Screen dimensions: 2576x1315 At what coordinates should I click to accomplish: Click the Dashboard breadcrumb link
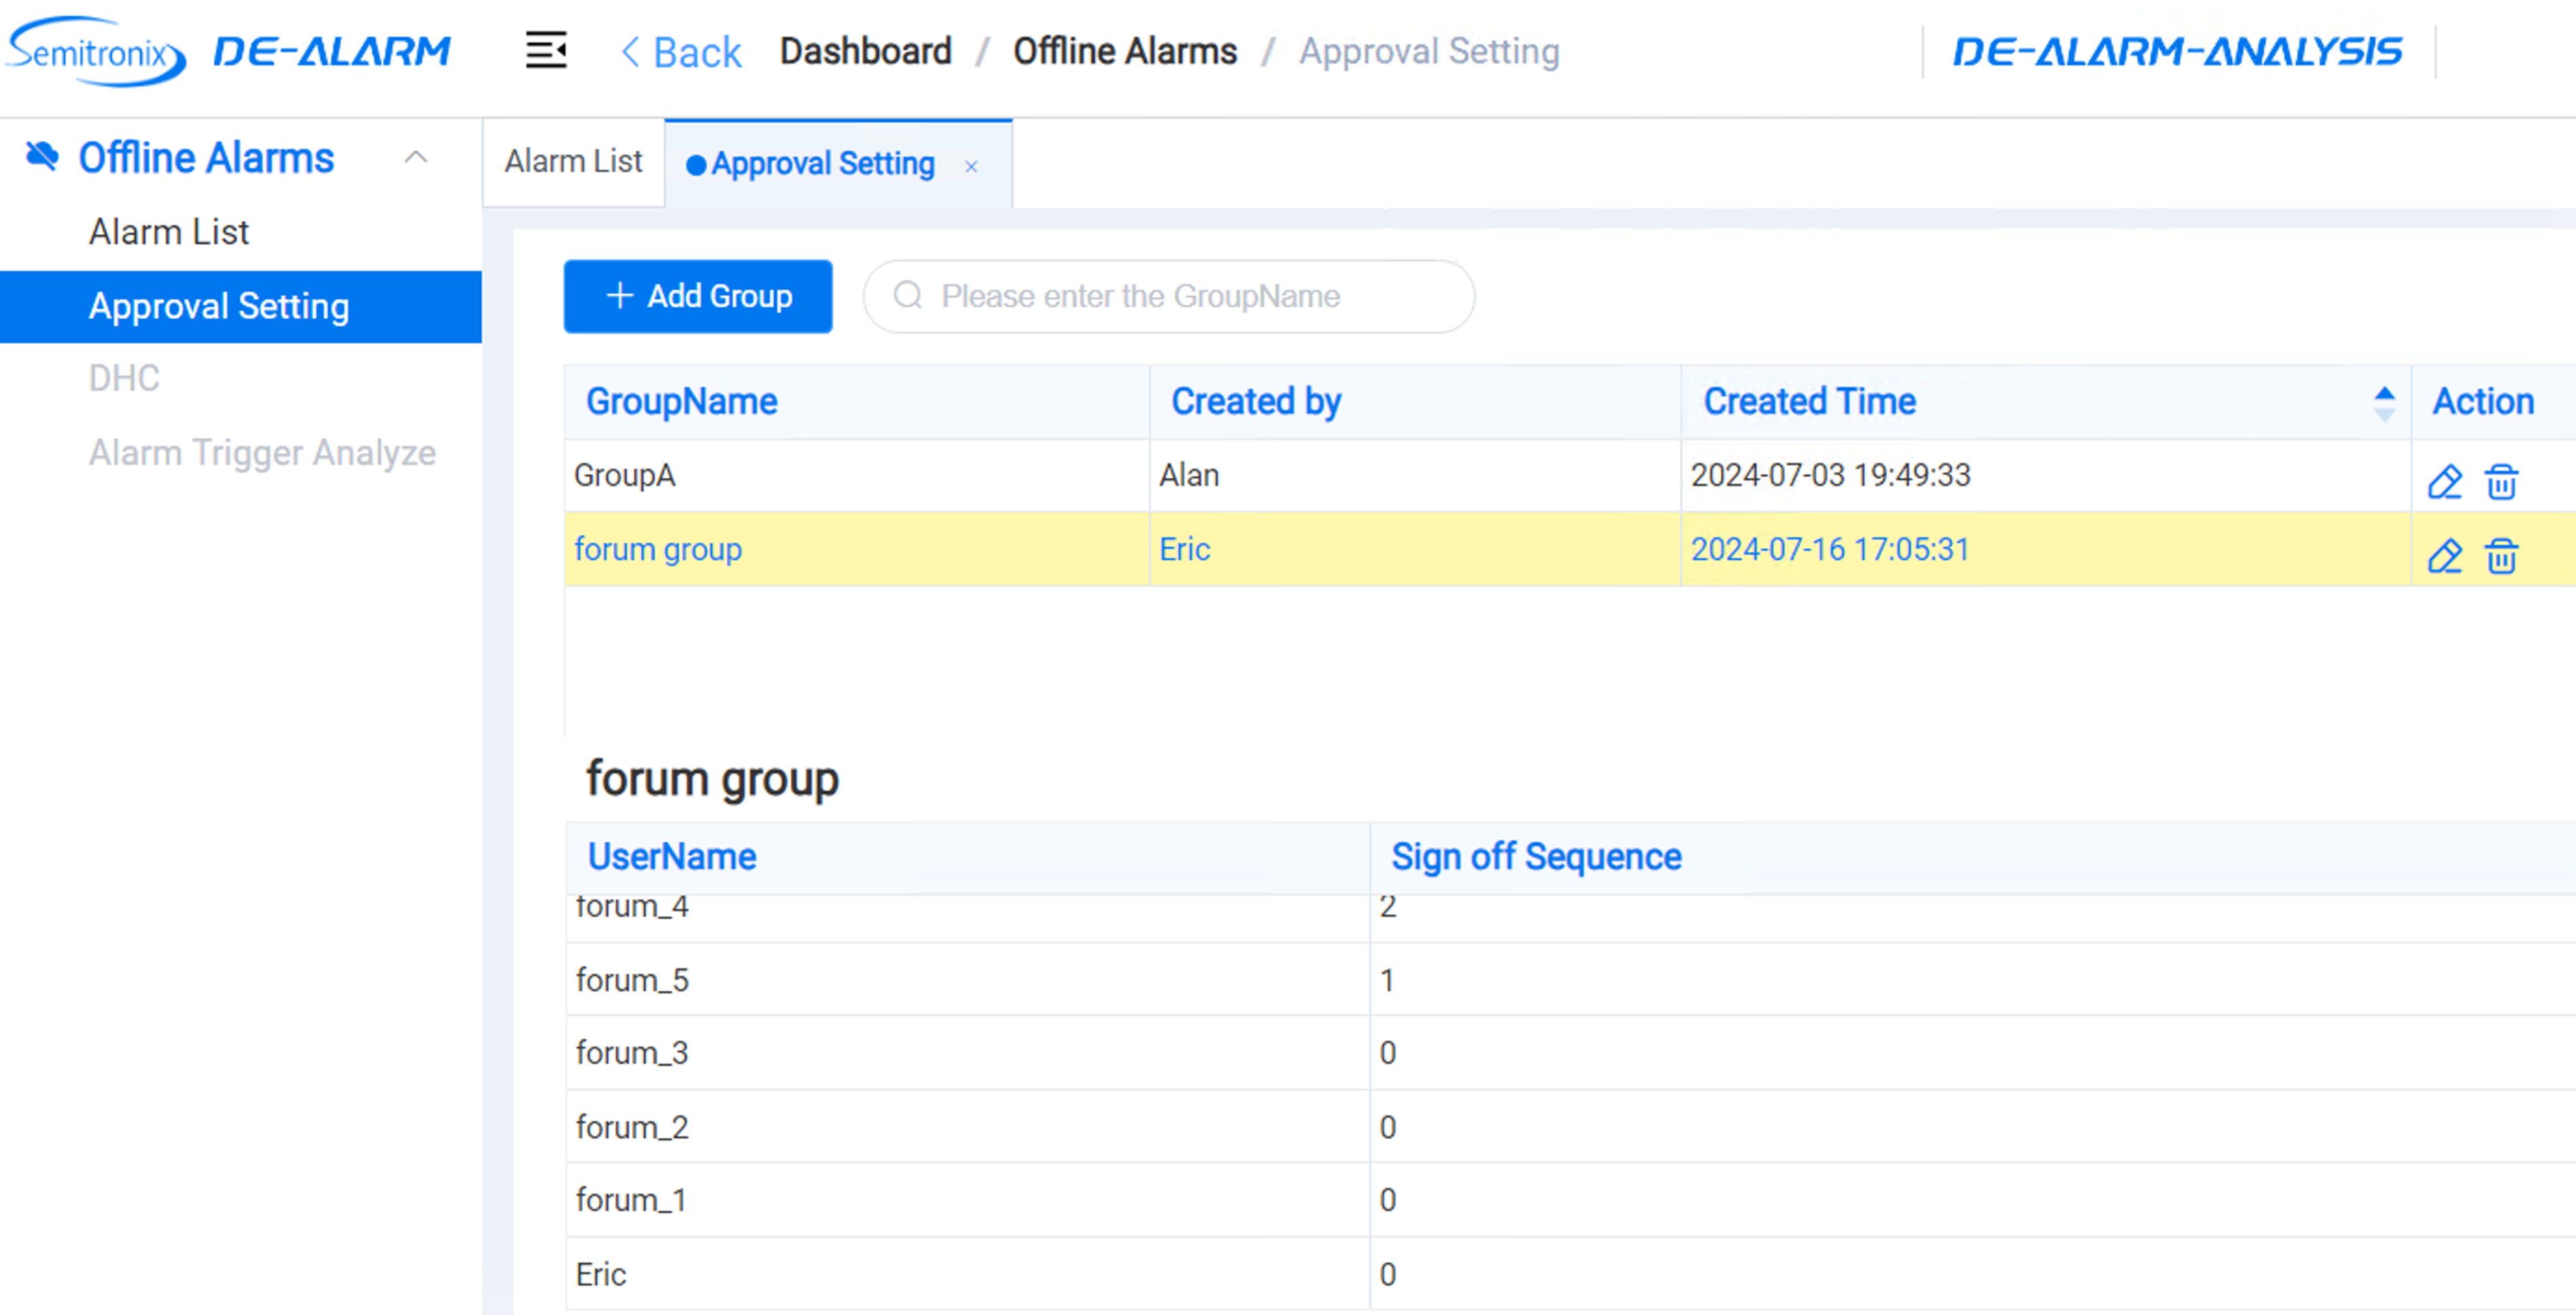(x=865, y=51)
